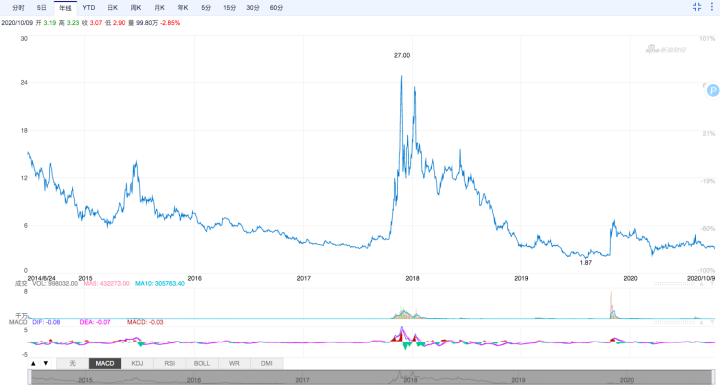Select the 30分 interval tab
Screen dimensions: 720x387
(x=253, y=8)
